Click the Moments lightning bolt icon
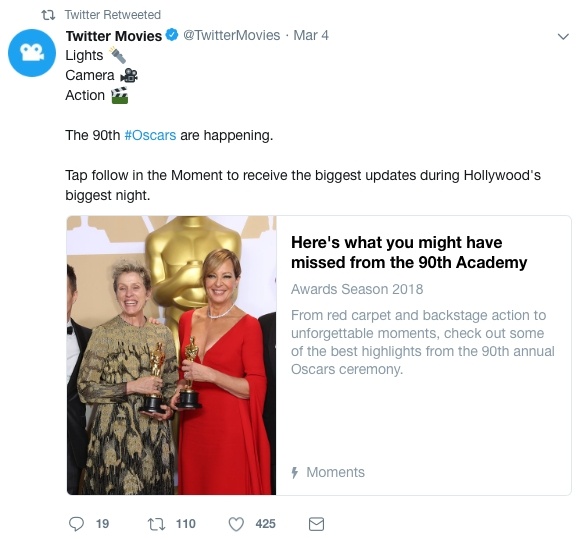 pos(295,472)
